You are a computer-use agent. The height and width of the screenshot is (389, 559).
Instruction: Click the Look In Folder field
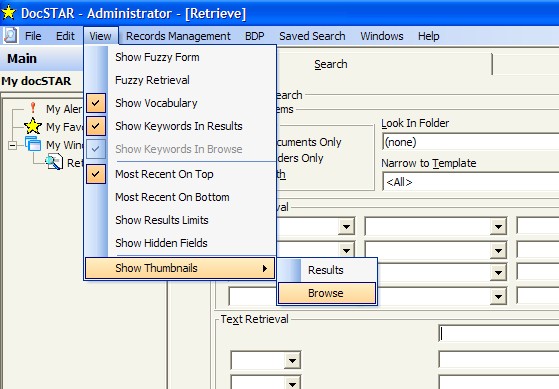[x=471, y=142]
